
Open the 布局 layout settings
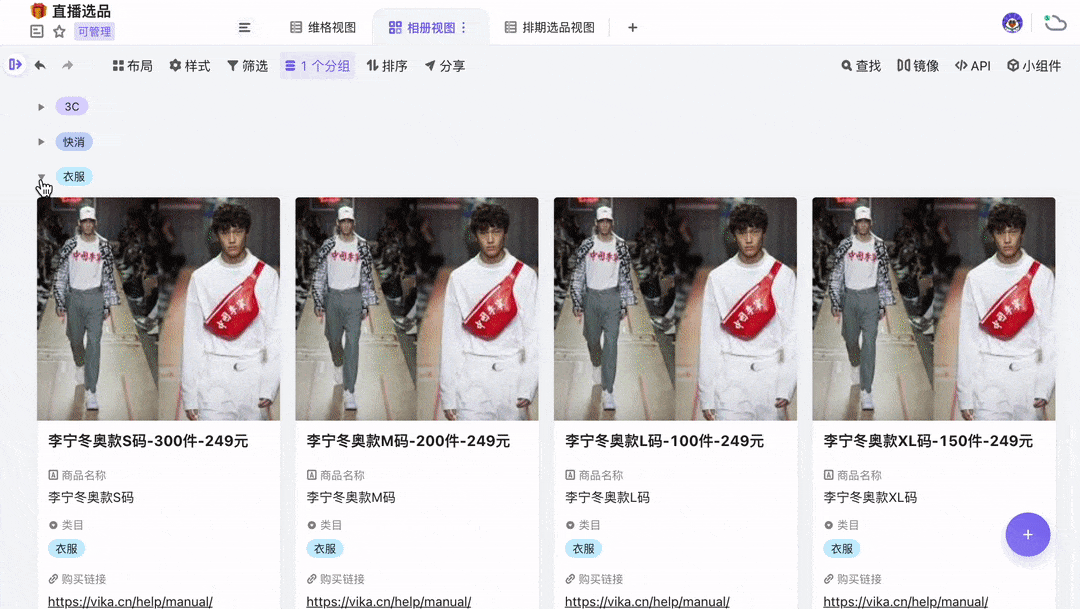(x=131, y=63)
